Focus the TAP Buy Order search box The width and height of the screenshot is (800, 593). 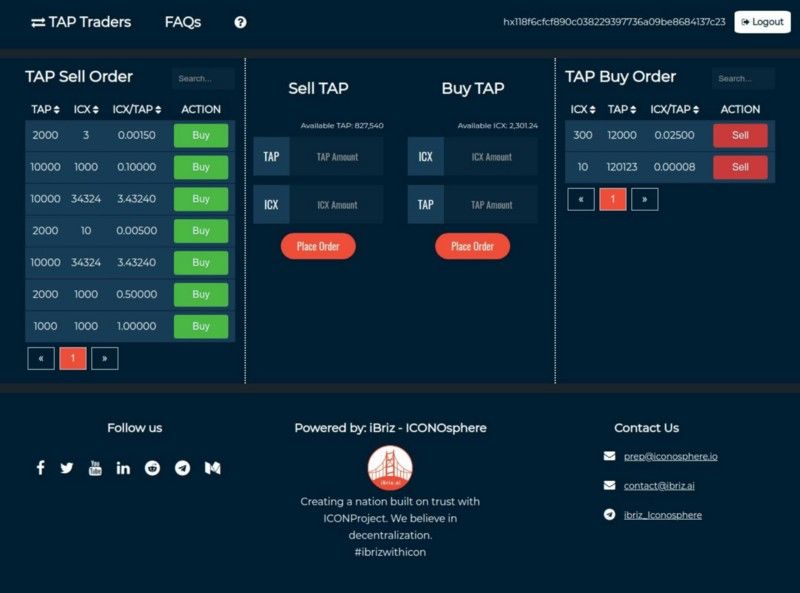[x=743, y=79]
